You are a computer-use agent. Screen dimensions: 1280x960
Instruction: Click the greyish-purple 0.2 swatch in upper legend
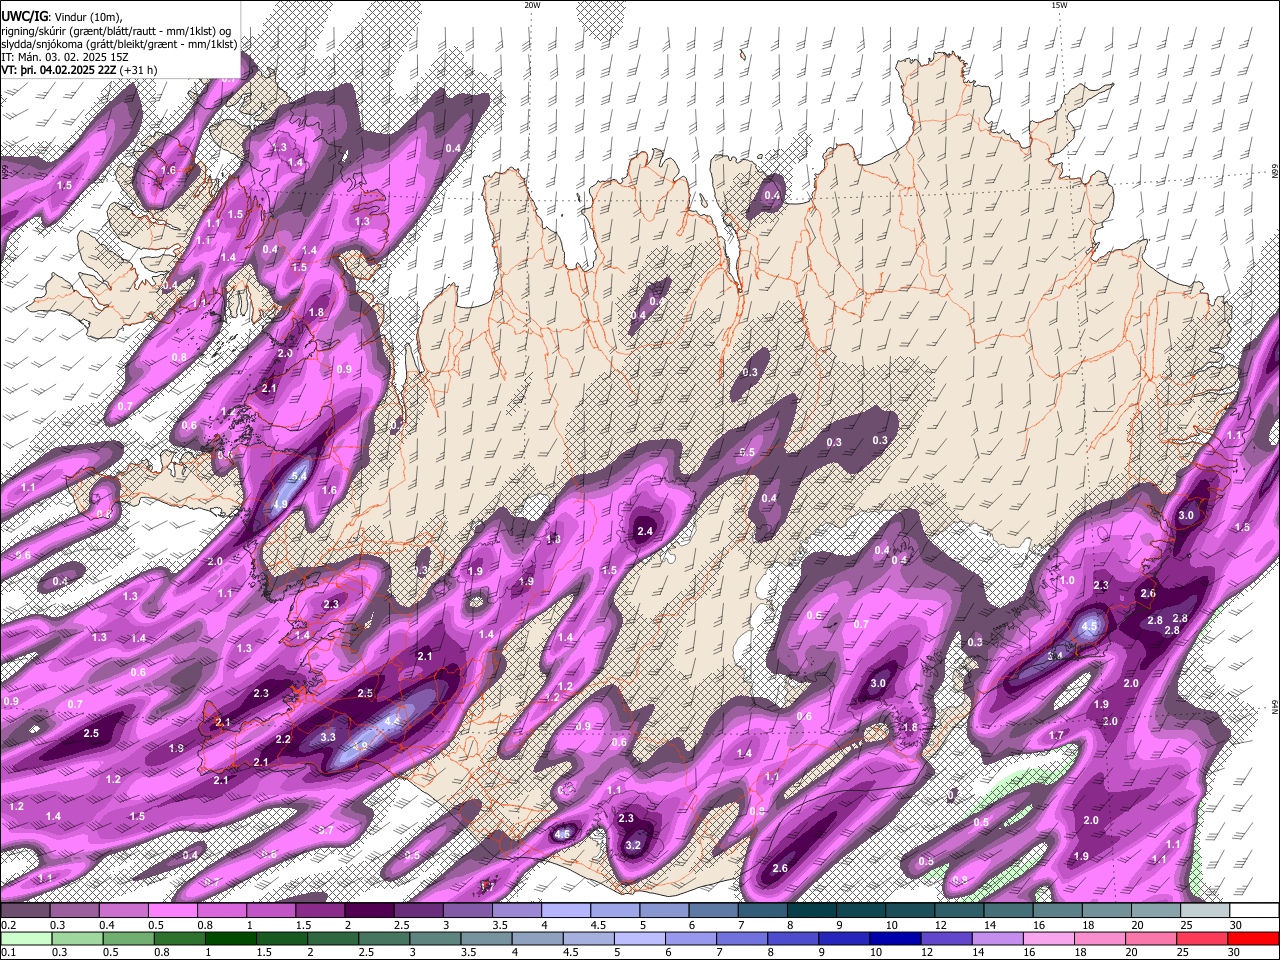(x=25, y=911)
